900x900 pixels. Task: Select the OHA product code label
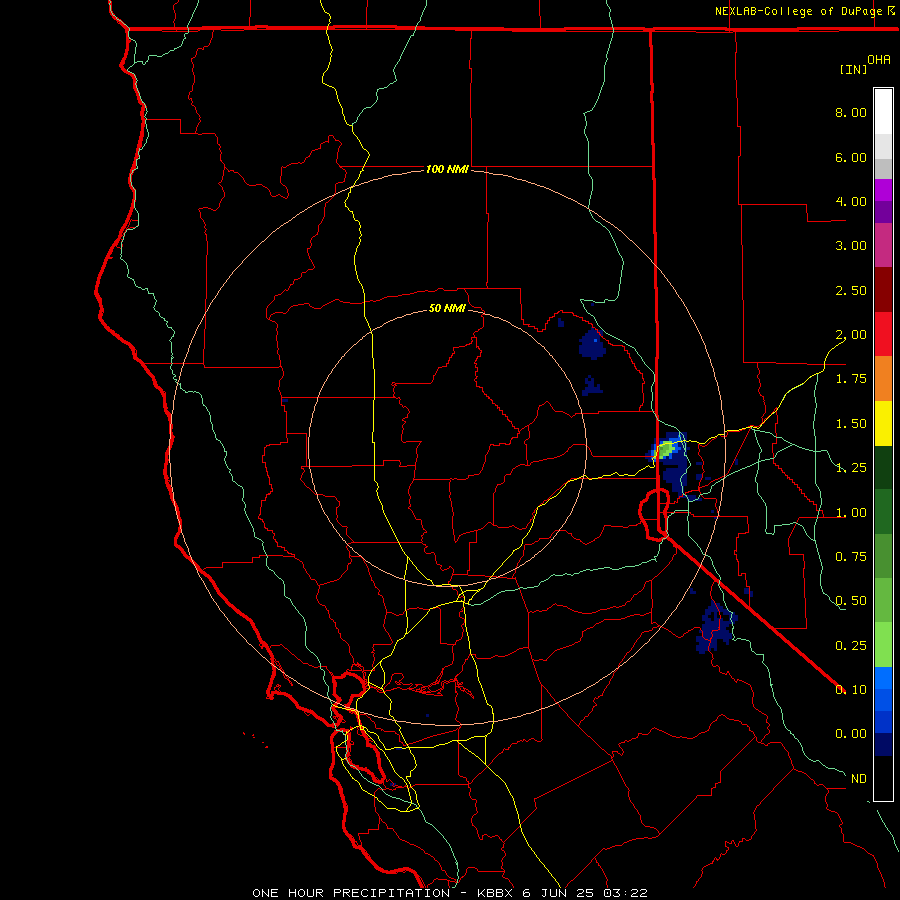pos(879,60)
